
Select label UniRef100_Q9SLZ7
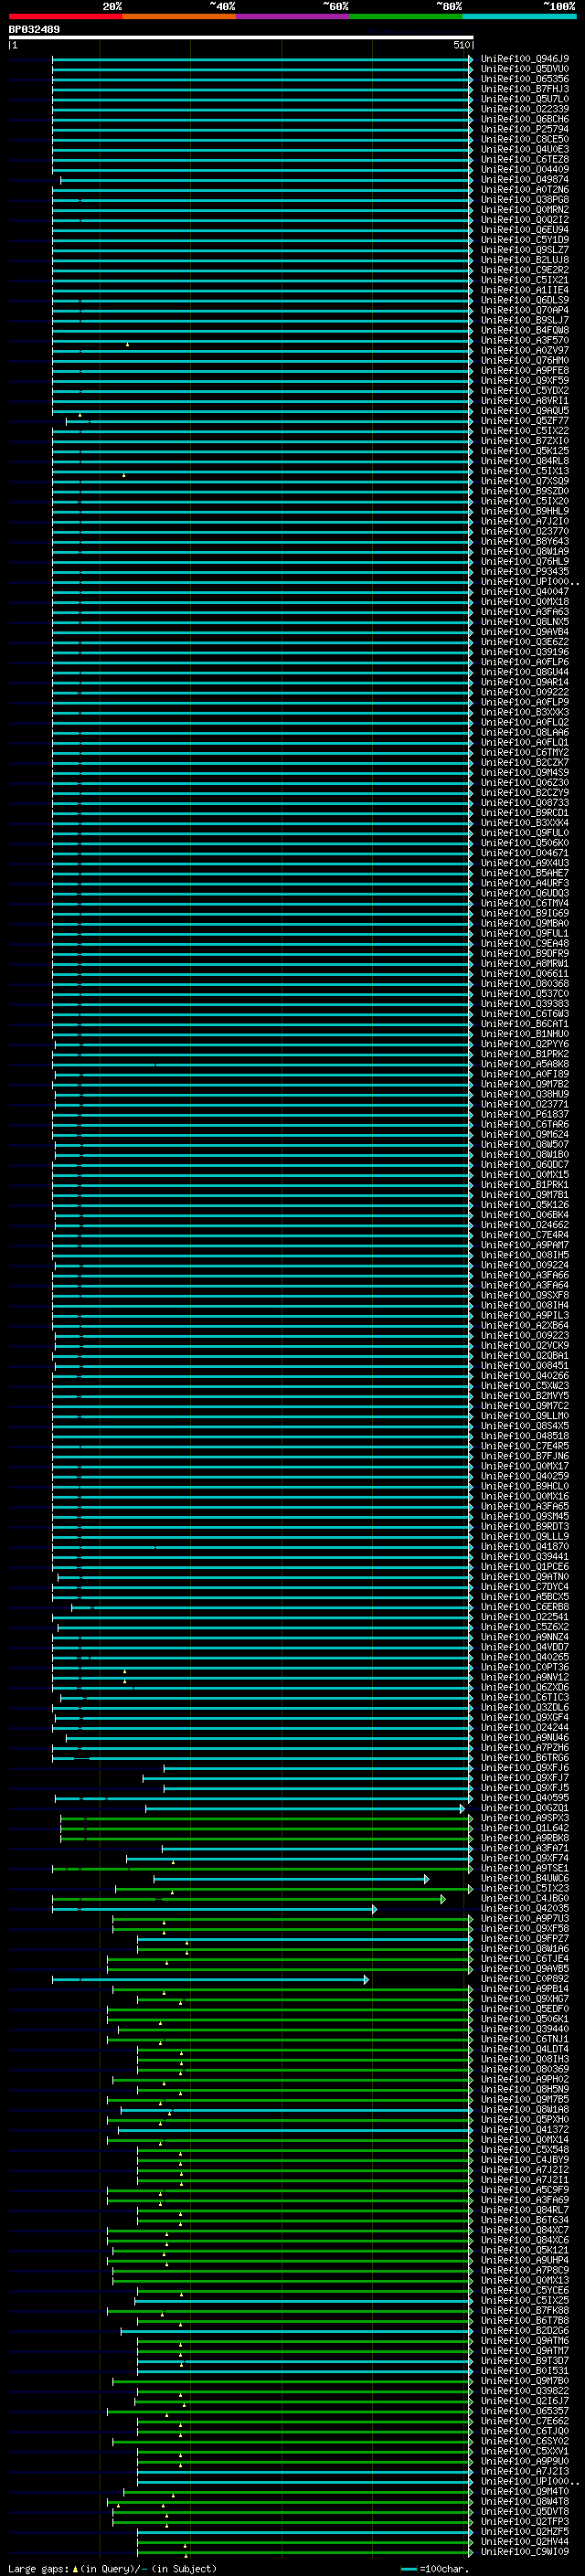(x=525, y=250)
